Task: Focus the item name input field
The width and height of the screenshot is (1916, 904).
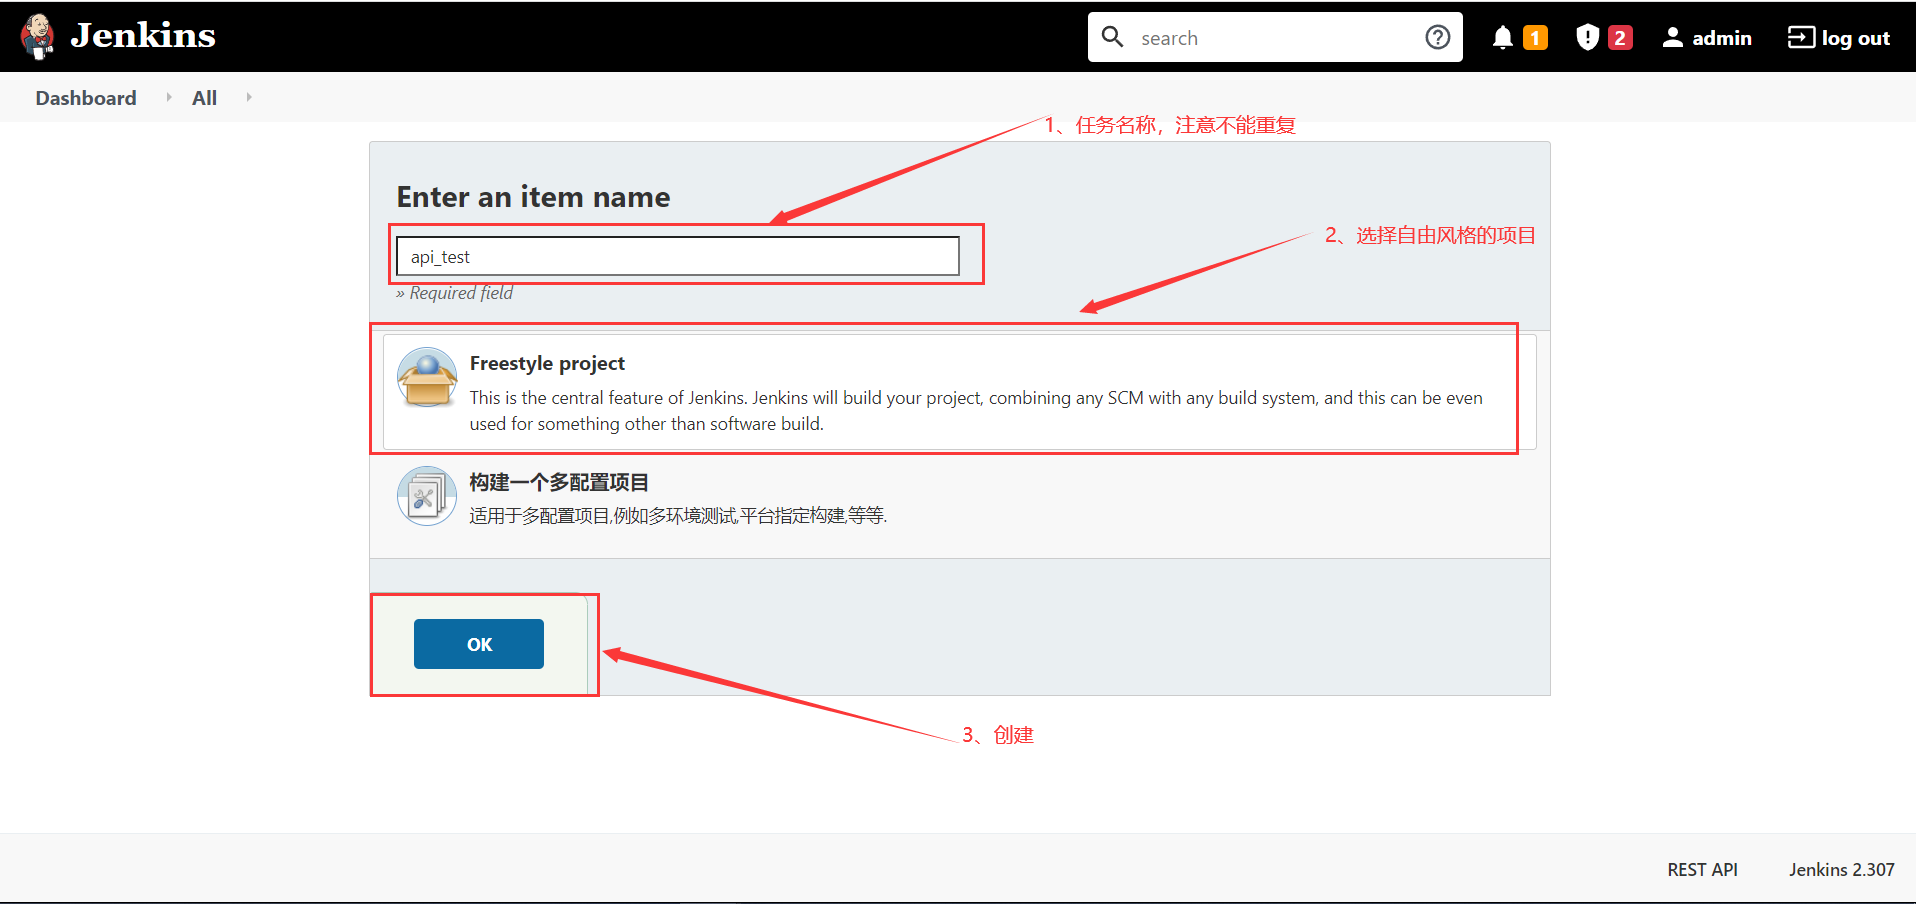Action: pos(677,256)
